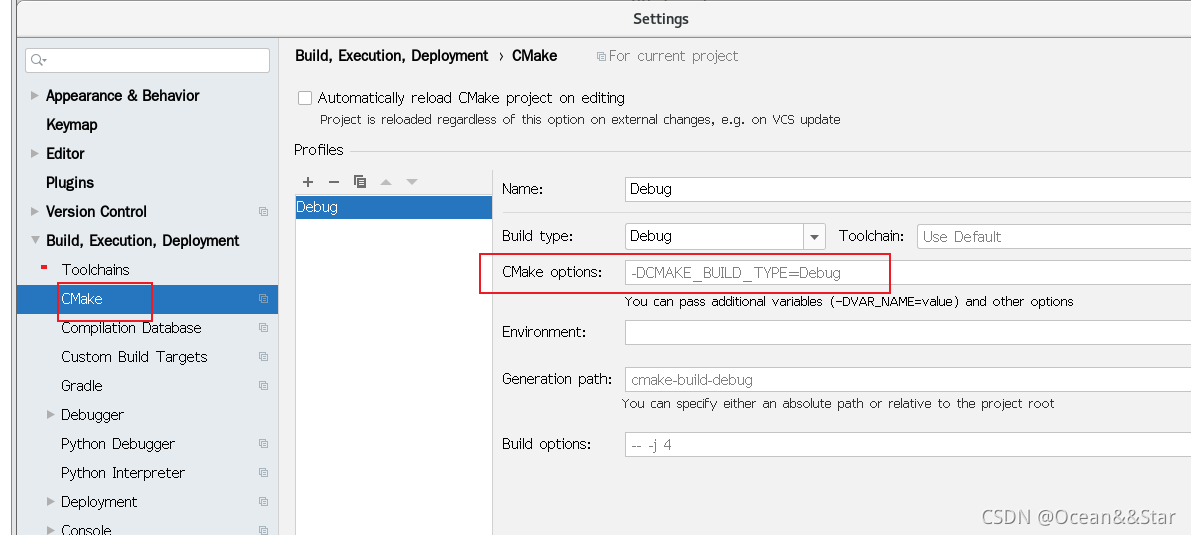This screenshot has height=535, width=1191.
Task: Expand the Version Control section
Action: [x=34, y=211]
